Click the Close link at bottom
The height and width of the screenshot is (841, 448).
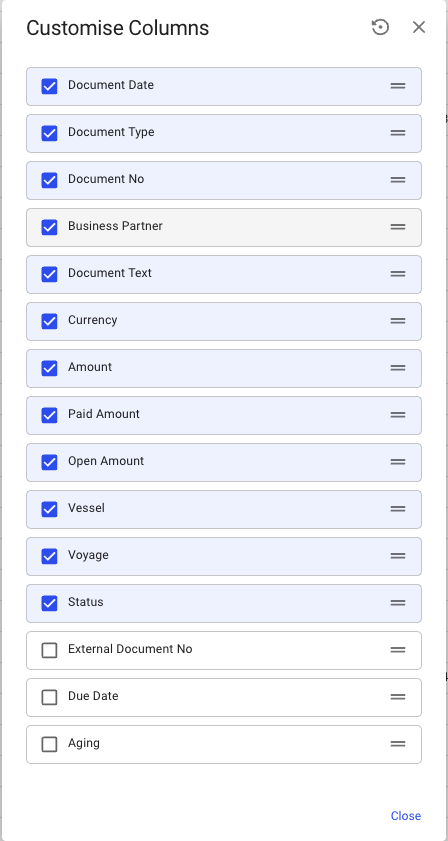point(406,815)
